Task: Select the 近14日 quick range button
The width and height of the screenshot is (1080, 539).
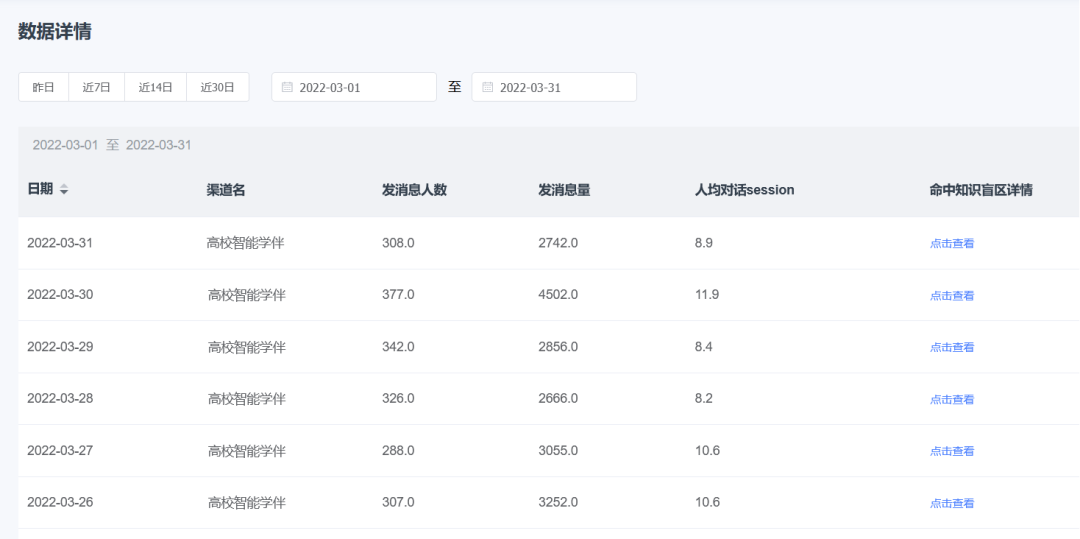Action: pyautogui.click(x=156, y=87)
